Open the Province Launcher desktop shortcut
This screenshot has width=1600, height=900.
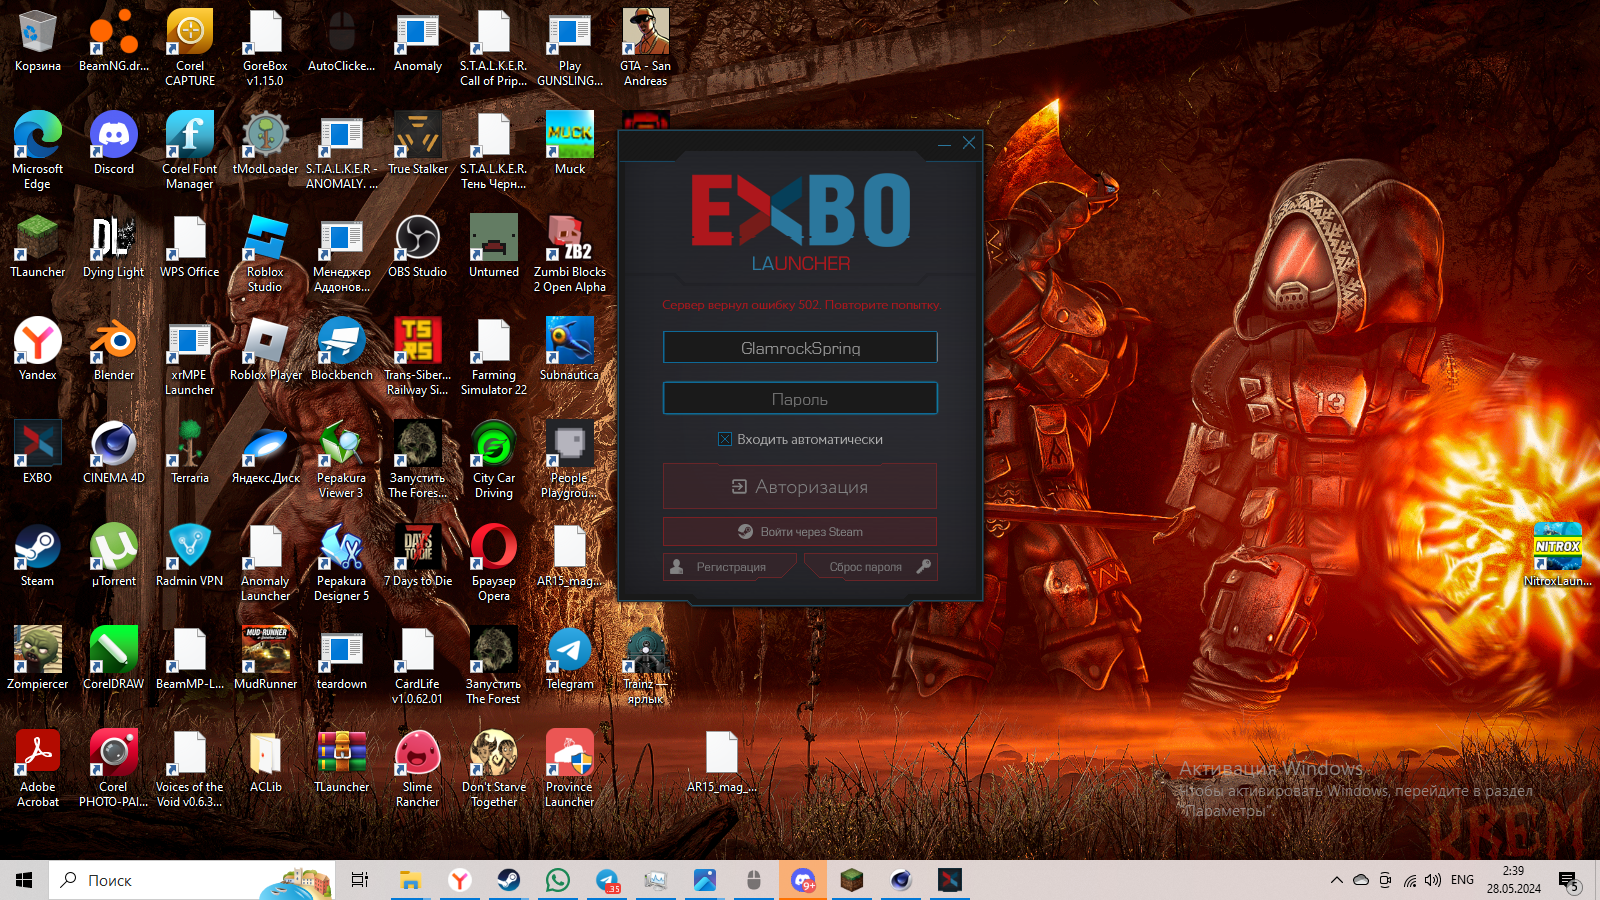(570, 768)
